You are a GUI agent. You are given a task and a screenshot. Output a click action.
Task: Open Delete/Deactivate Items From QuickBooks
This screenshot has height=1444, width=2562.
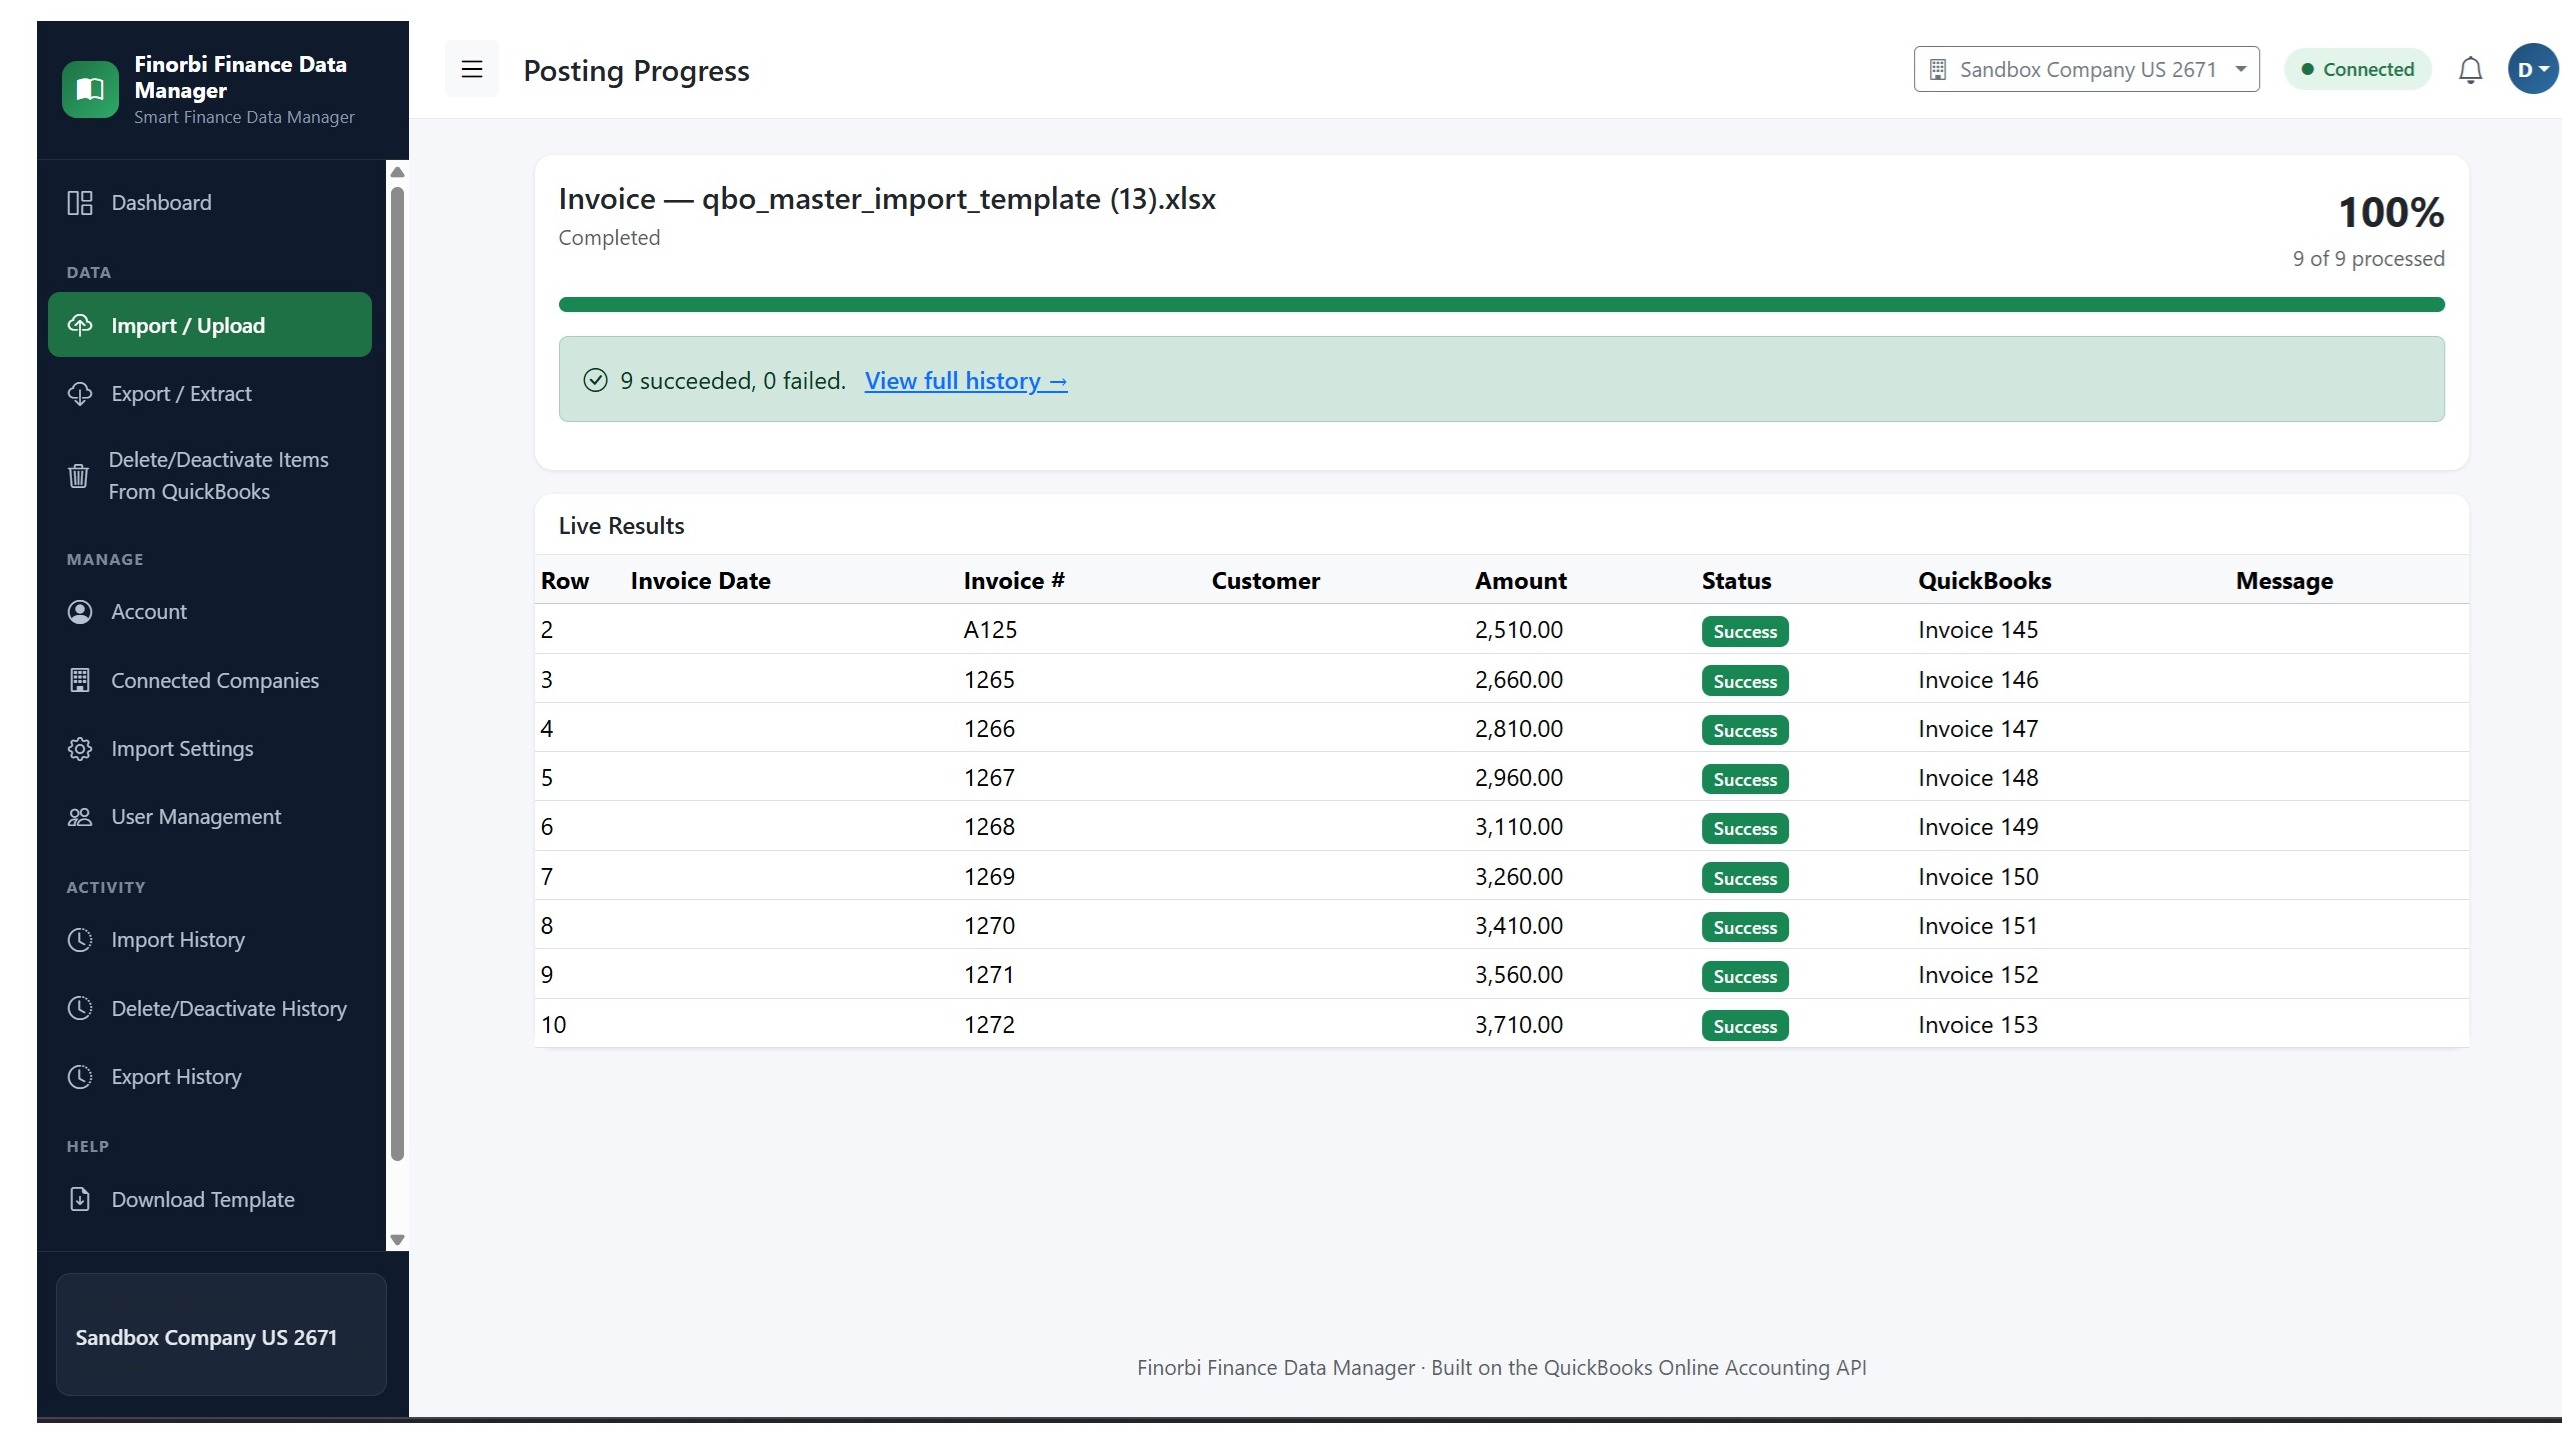pos(210,476)
